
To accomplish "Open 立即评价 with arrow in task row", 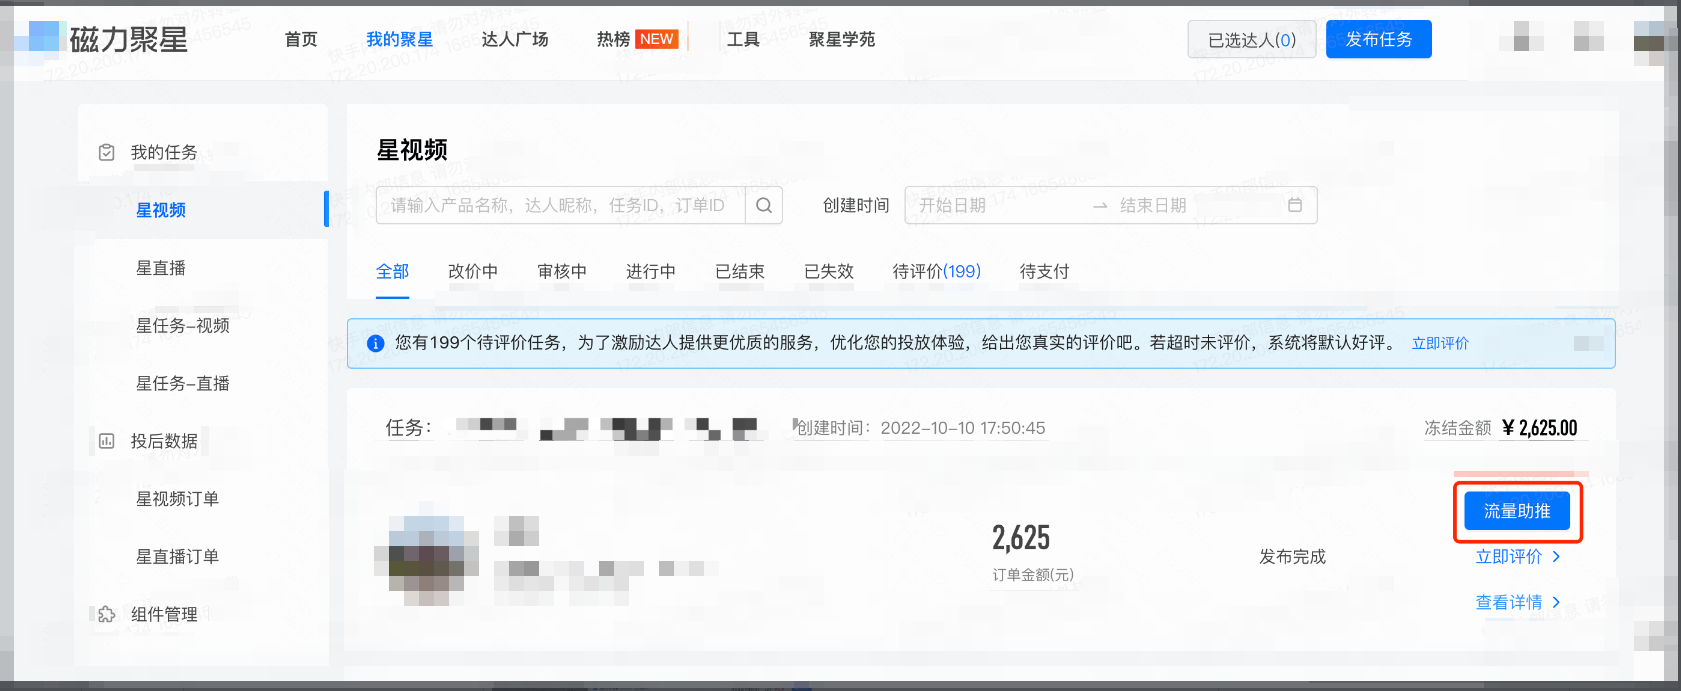I will (x=1517, y=557).
